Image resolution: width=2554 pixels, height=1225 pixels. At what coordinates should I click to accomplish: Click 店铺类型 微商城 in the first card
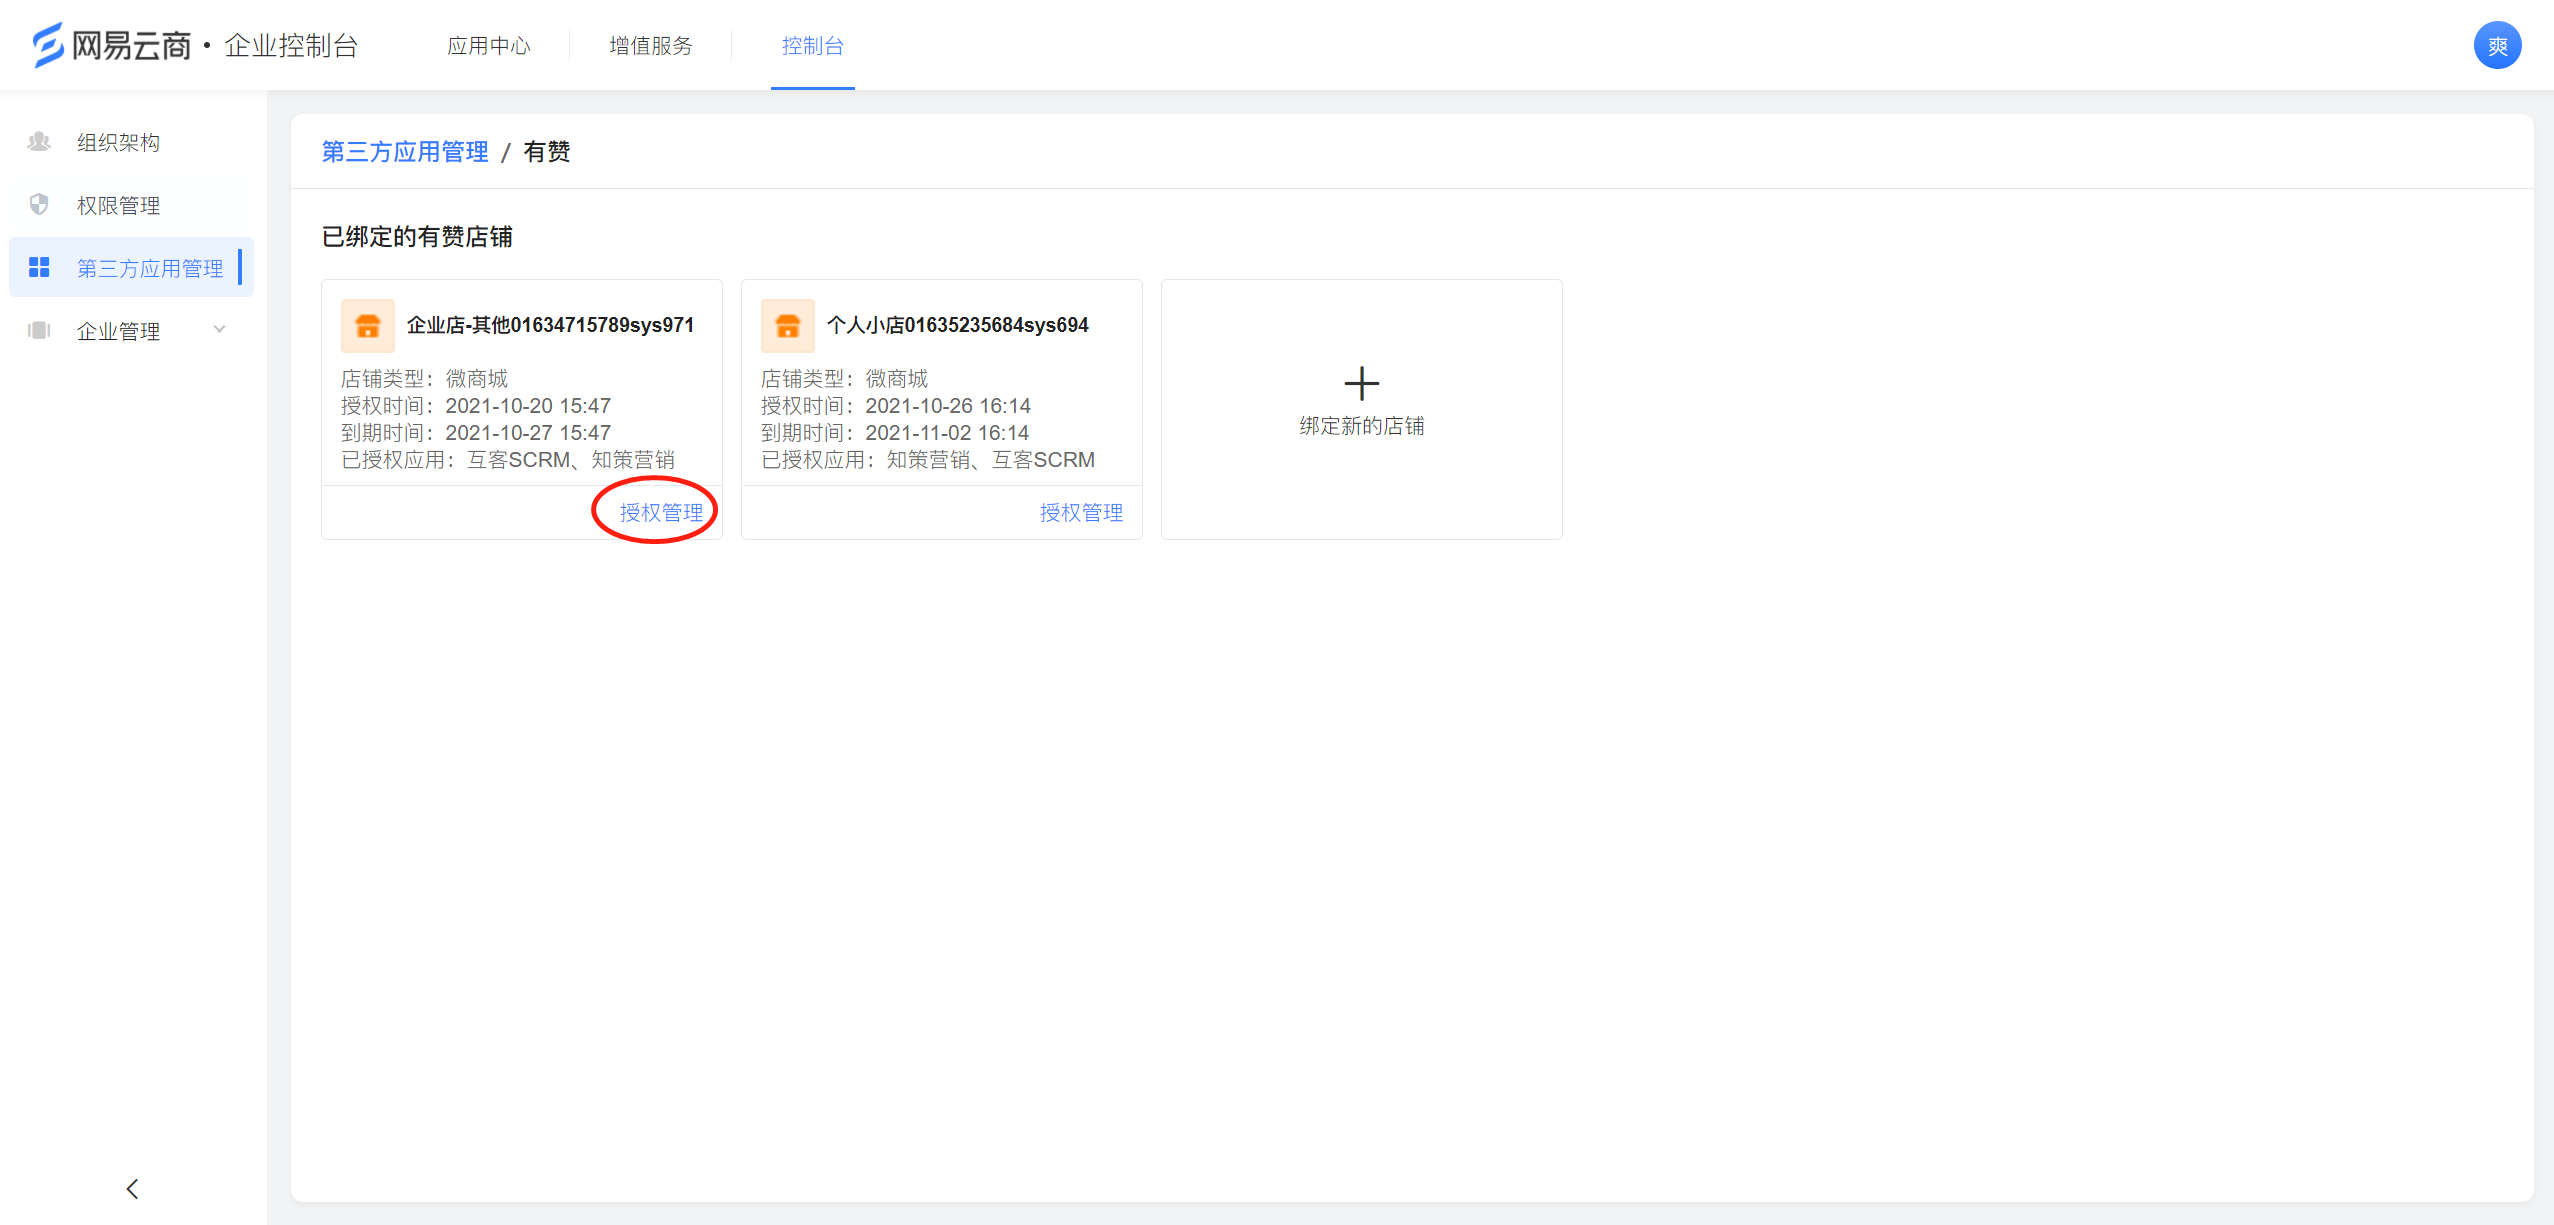coord(425,379)
